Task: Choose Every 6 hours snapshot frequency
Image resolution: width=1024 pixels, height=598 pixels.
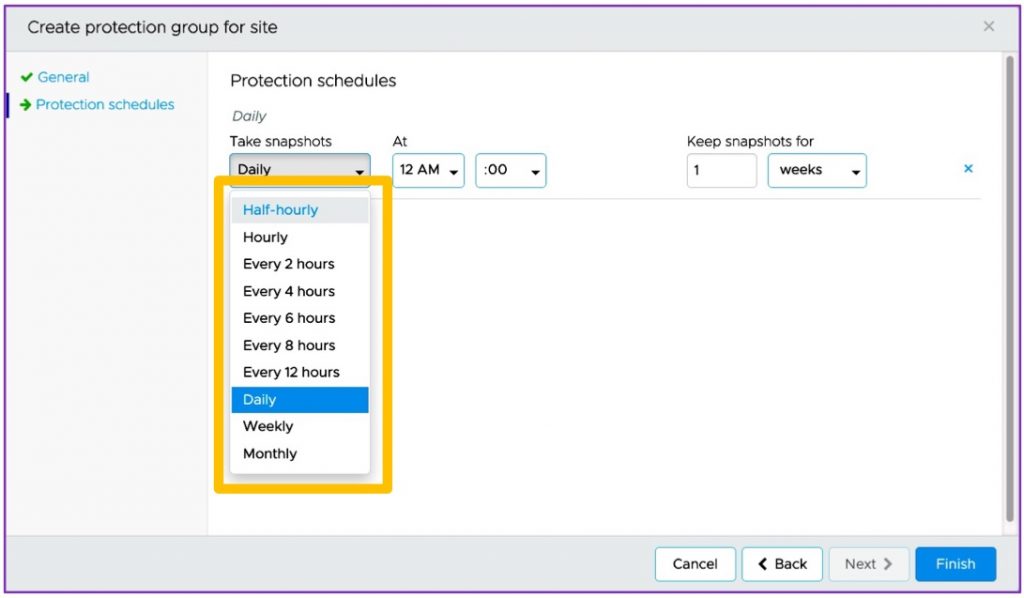Action: tap(289, 318)
